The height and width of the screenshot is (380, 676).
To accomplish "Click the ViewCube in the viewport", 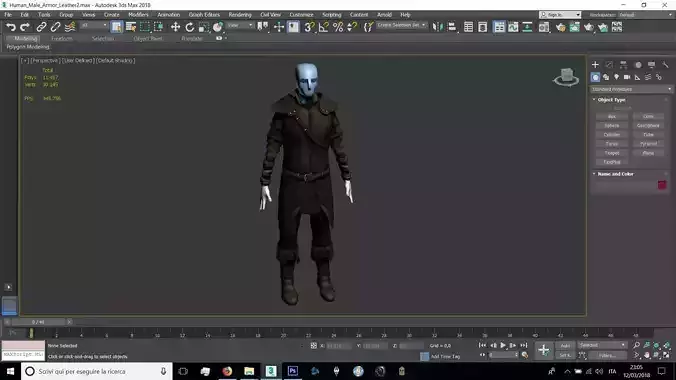I will 566,77.
